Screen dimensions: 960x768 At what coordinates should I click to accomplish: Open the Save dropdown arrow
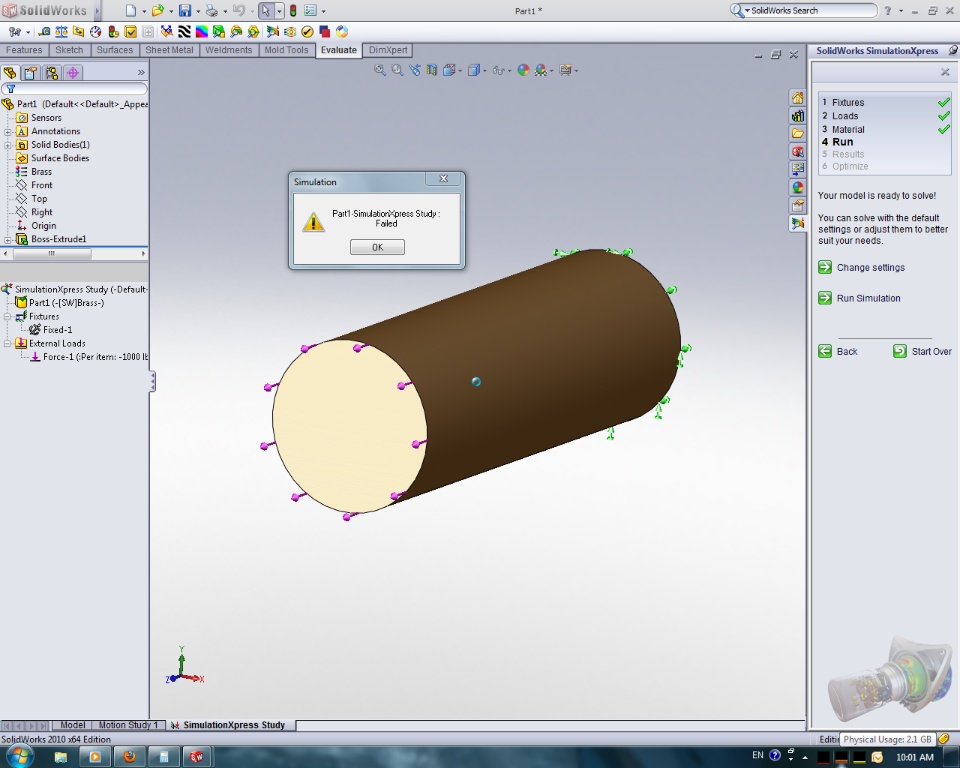pos(198,11)
